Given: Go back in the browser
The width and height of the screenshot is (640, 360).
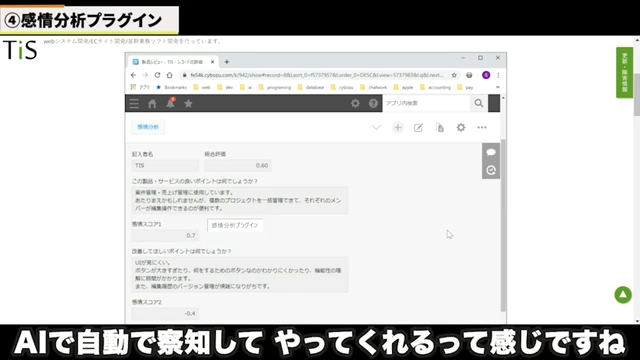Looking at the screenshot, I should tap(133, 75).
